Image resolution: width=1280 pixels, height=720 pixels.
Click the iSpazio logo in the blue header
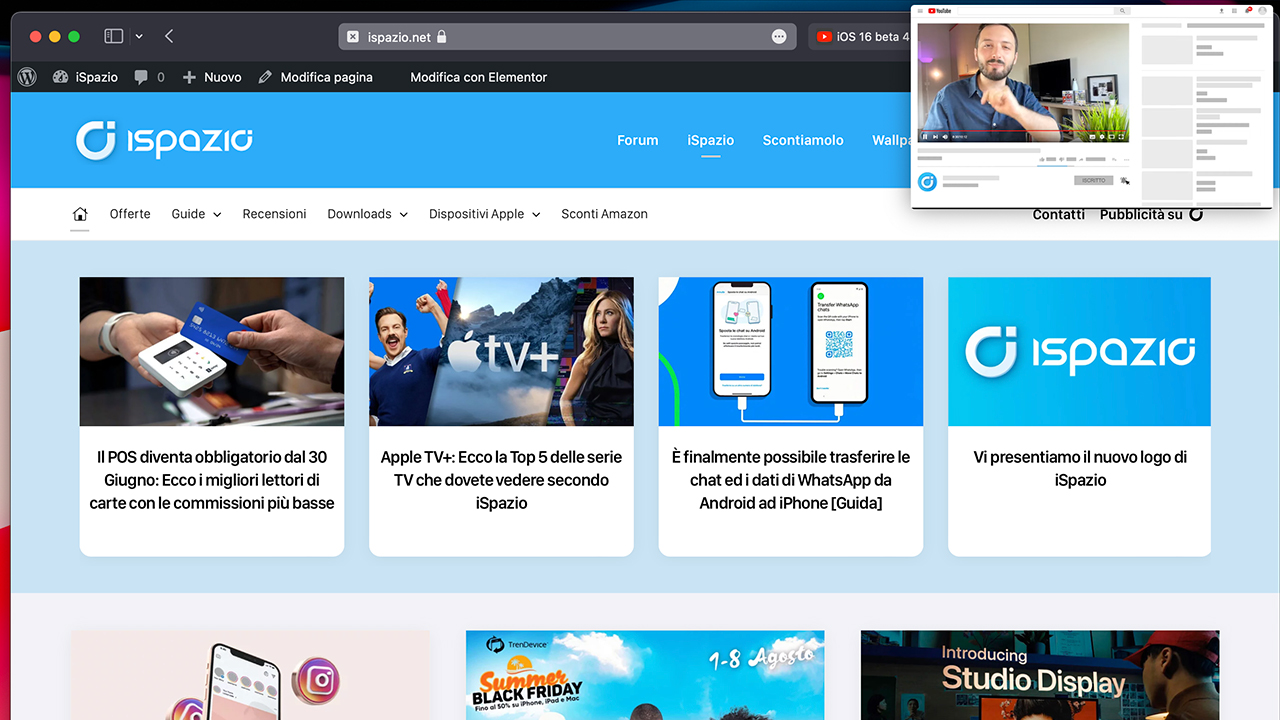click(164, 140)
